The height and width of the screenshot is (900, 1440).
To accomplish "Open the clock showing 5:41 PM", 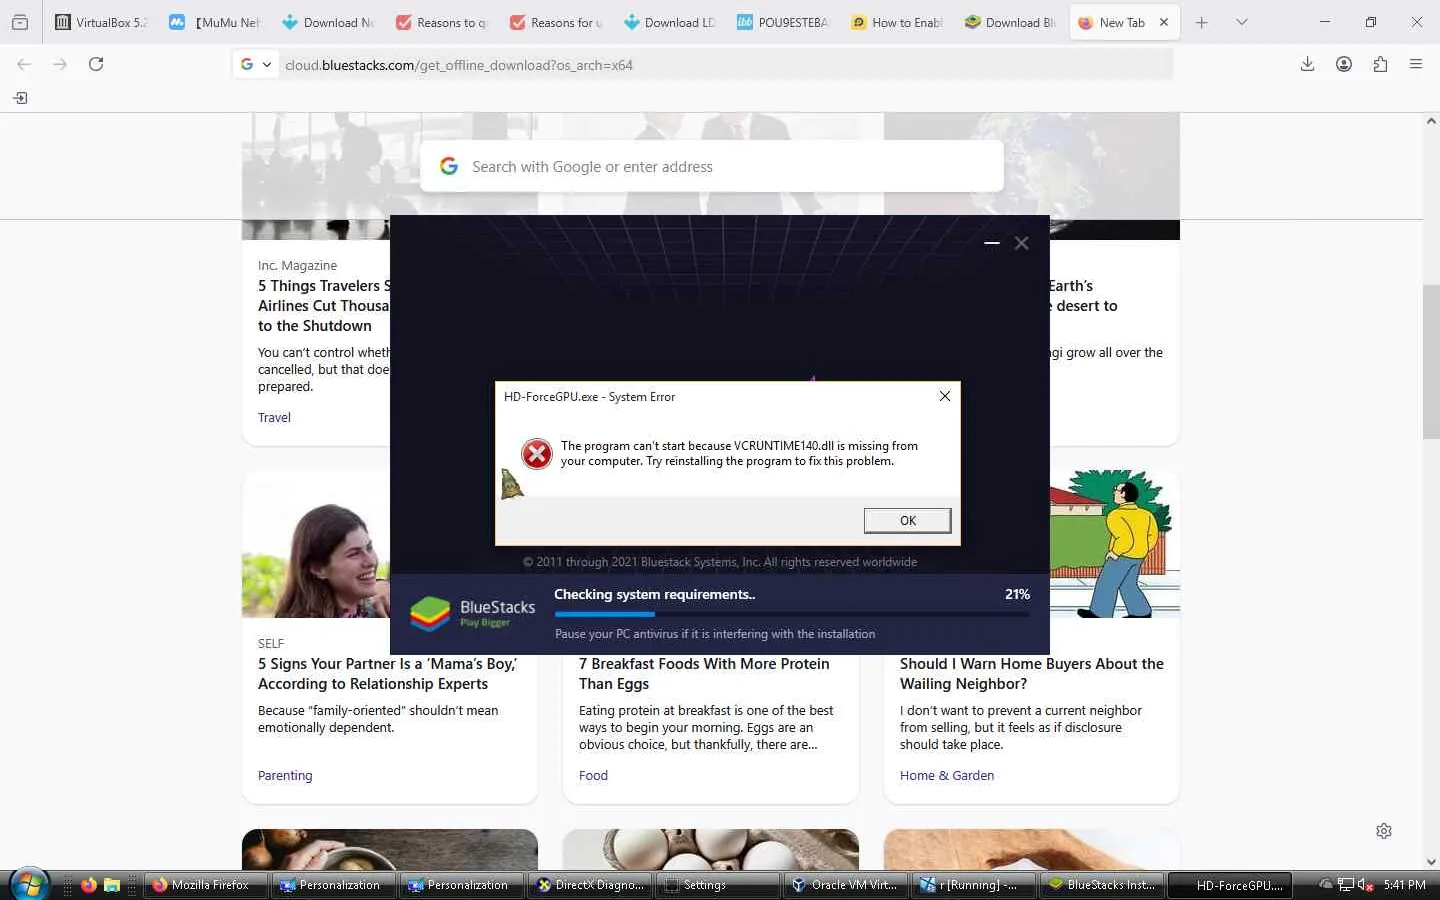I will (1405, 885).
